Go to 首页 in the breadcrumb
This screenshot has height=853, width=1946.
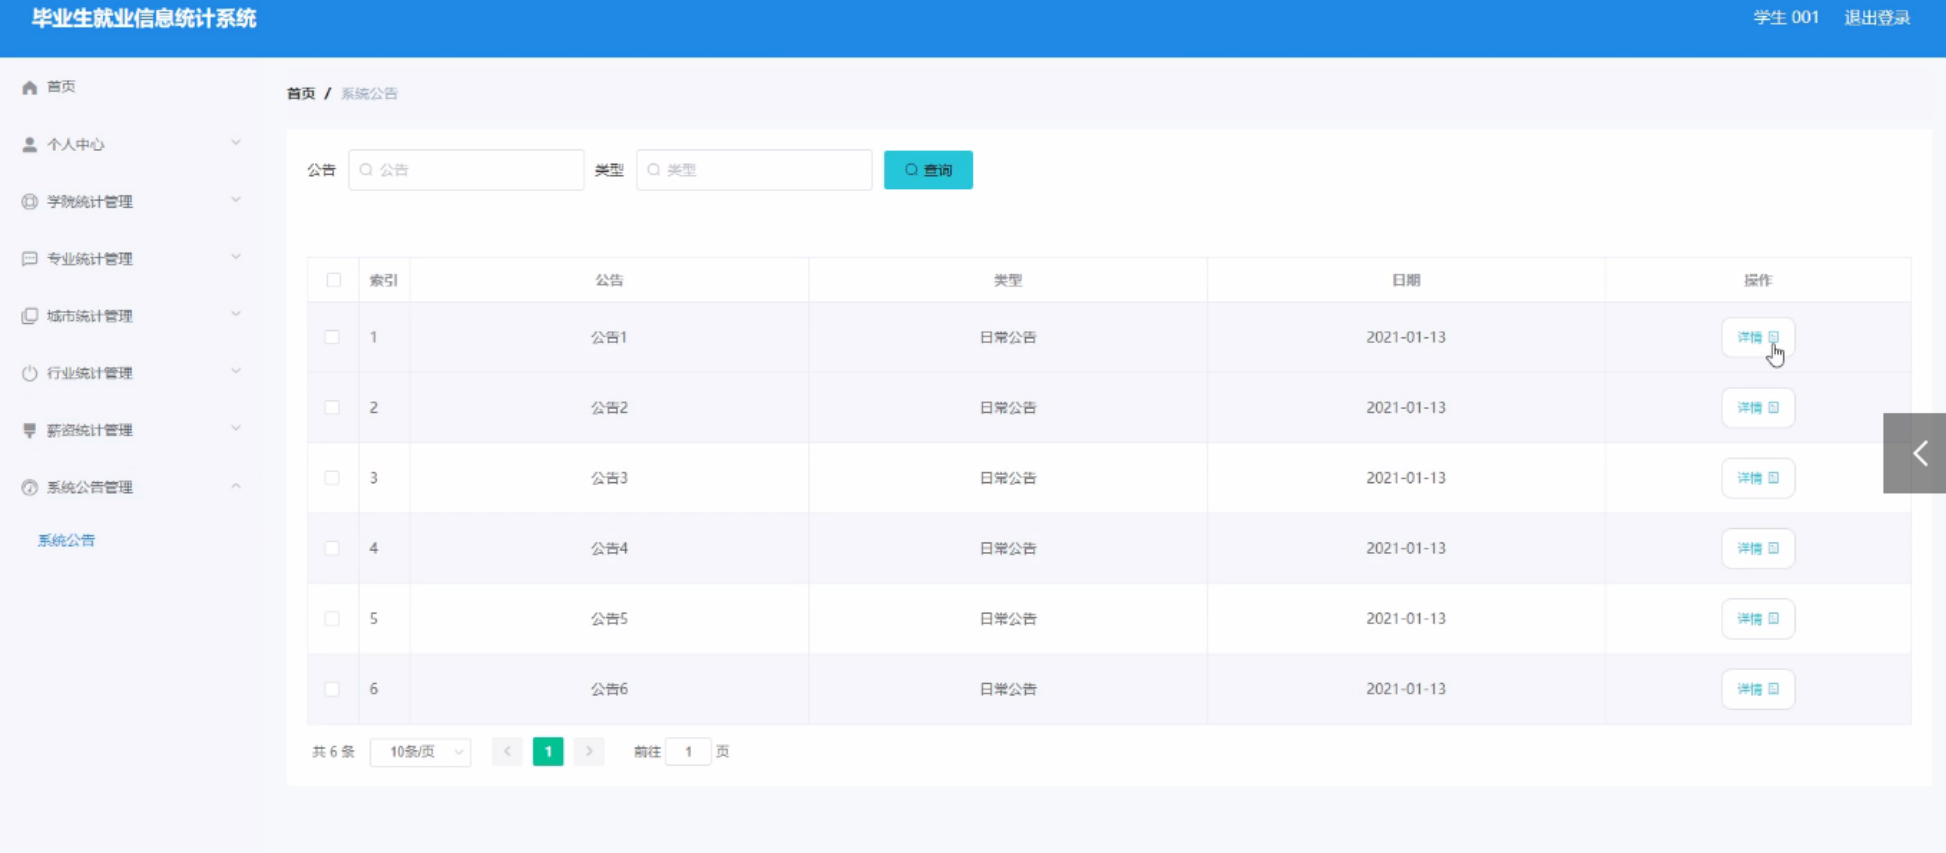(301, 93)
